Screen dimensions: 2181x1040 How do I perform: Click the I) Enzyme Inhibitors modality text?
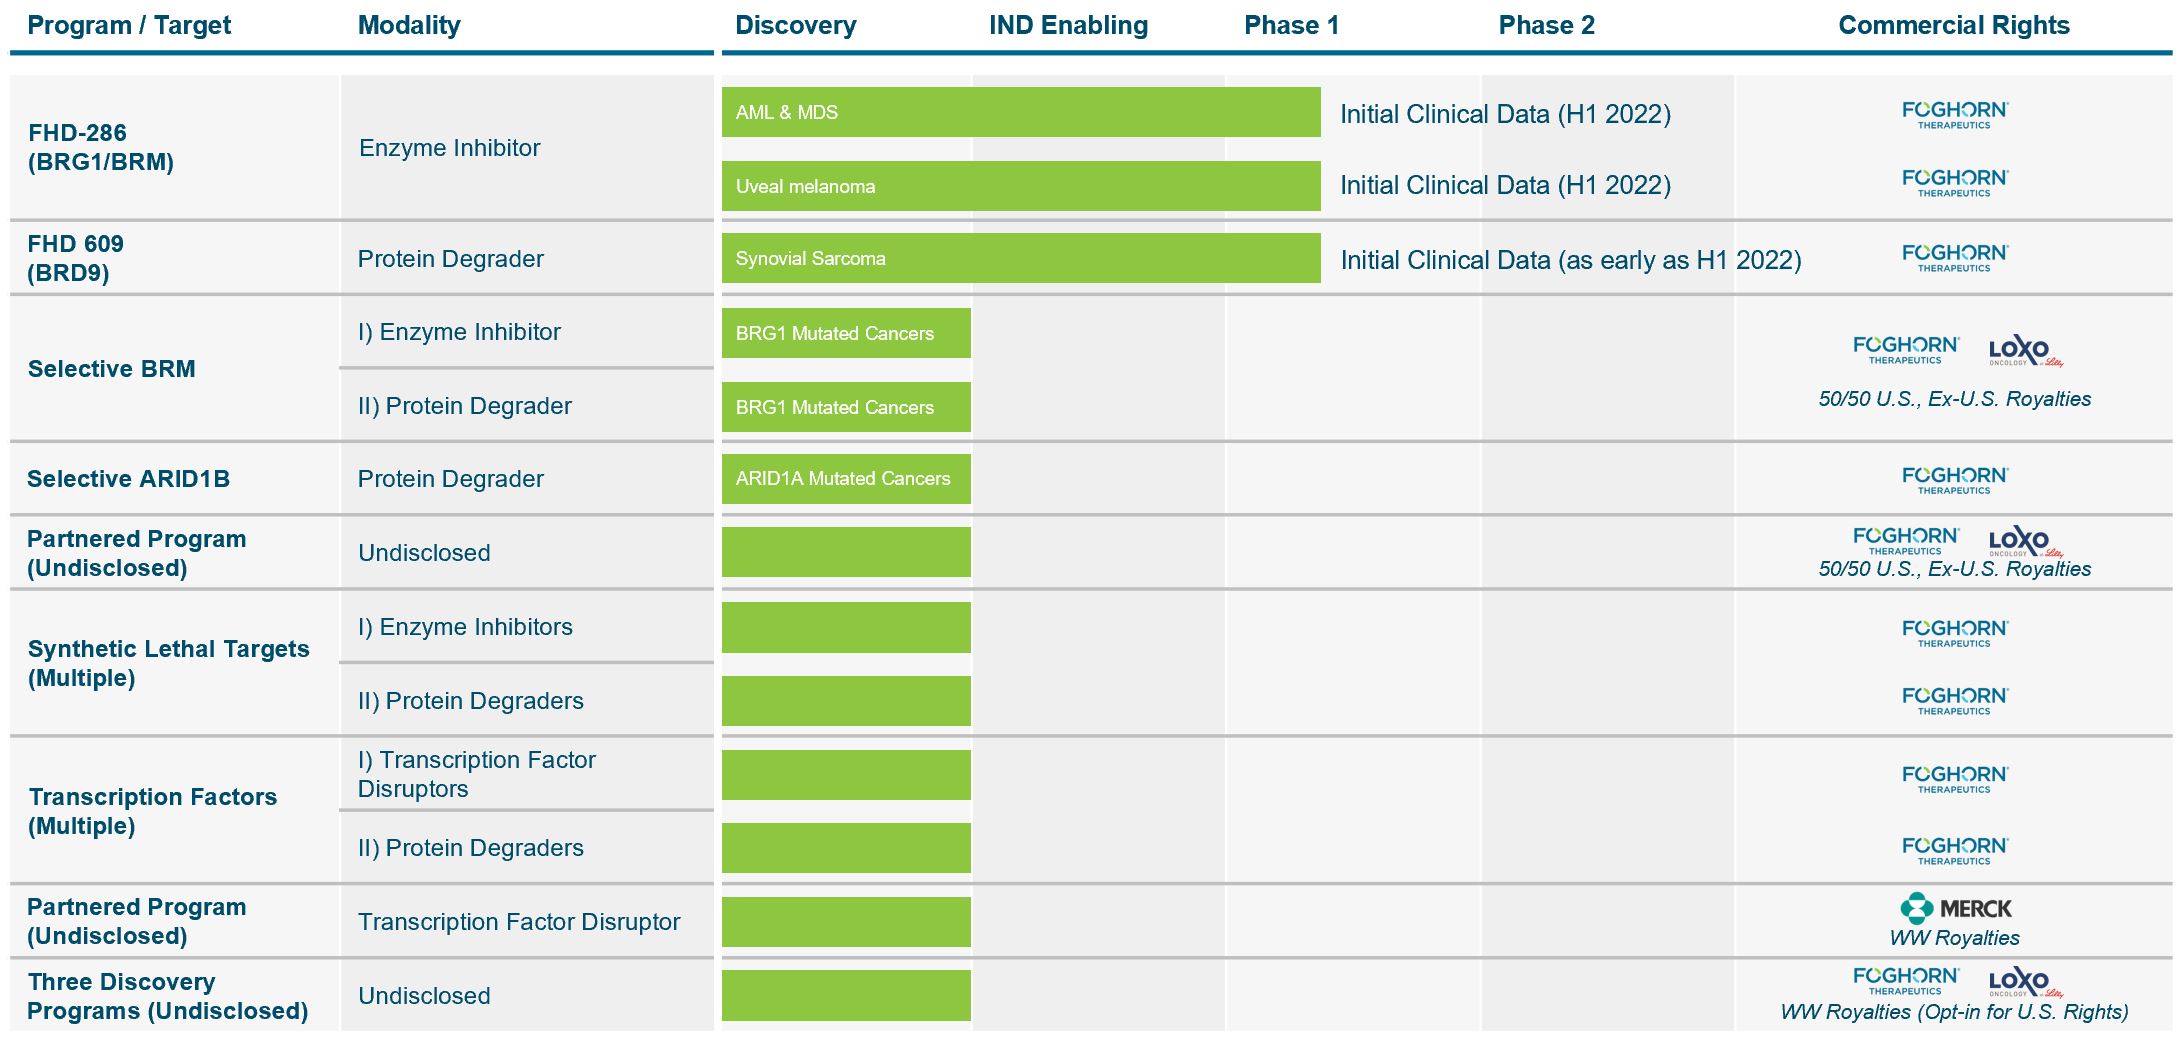pyautogui.click(x=465, y=627)
